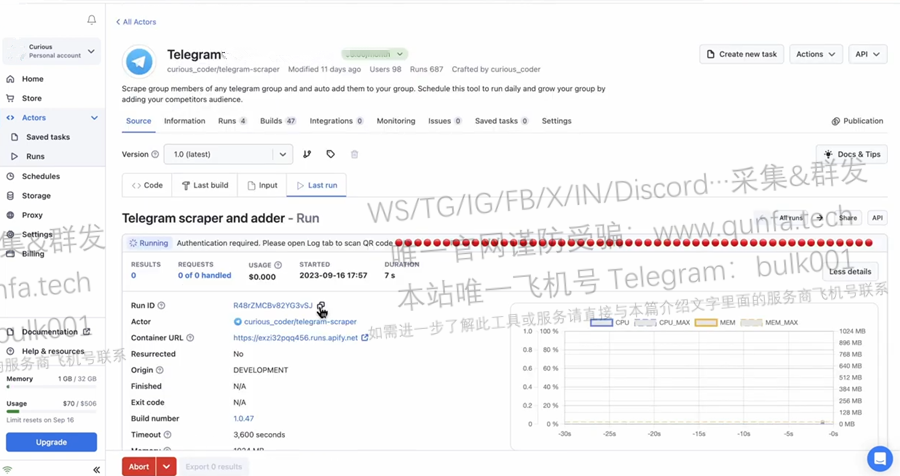Screen dimensions: 900x476
Task: Open Home in the sidebar
Action: click(x=33, y=79)
